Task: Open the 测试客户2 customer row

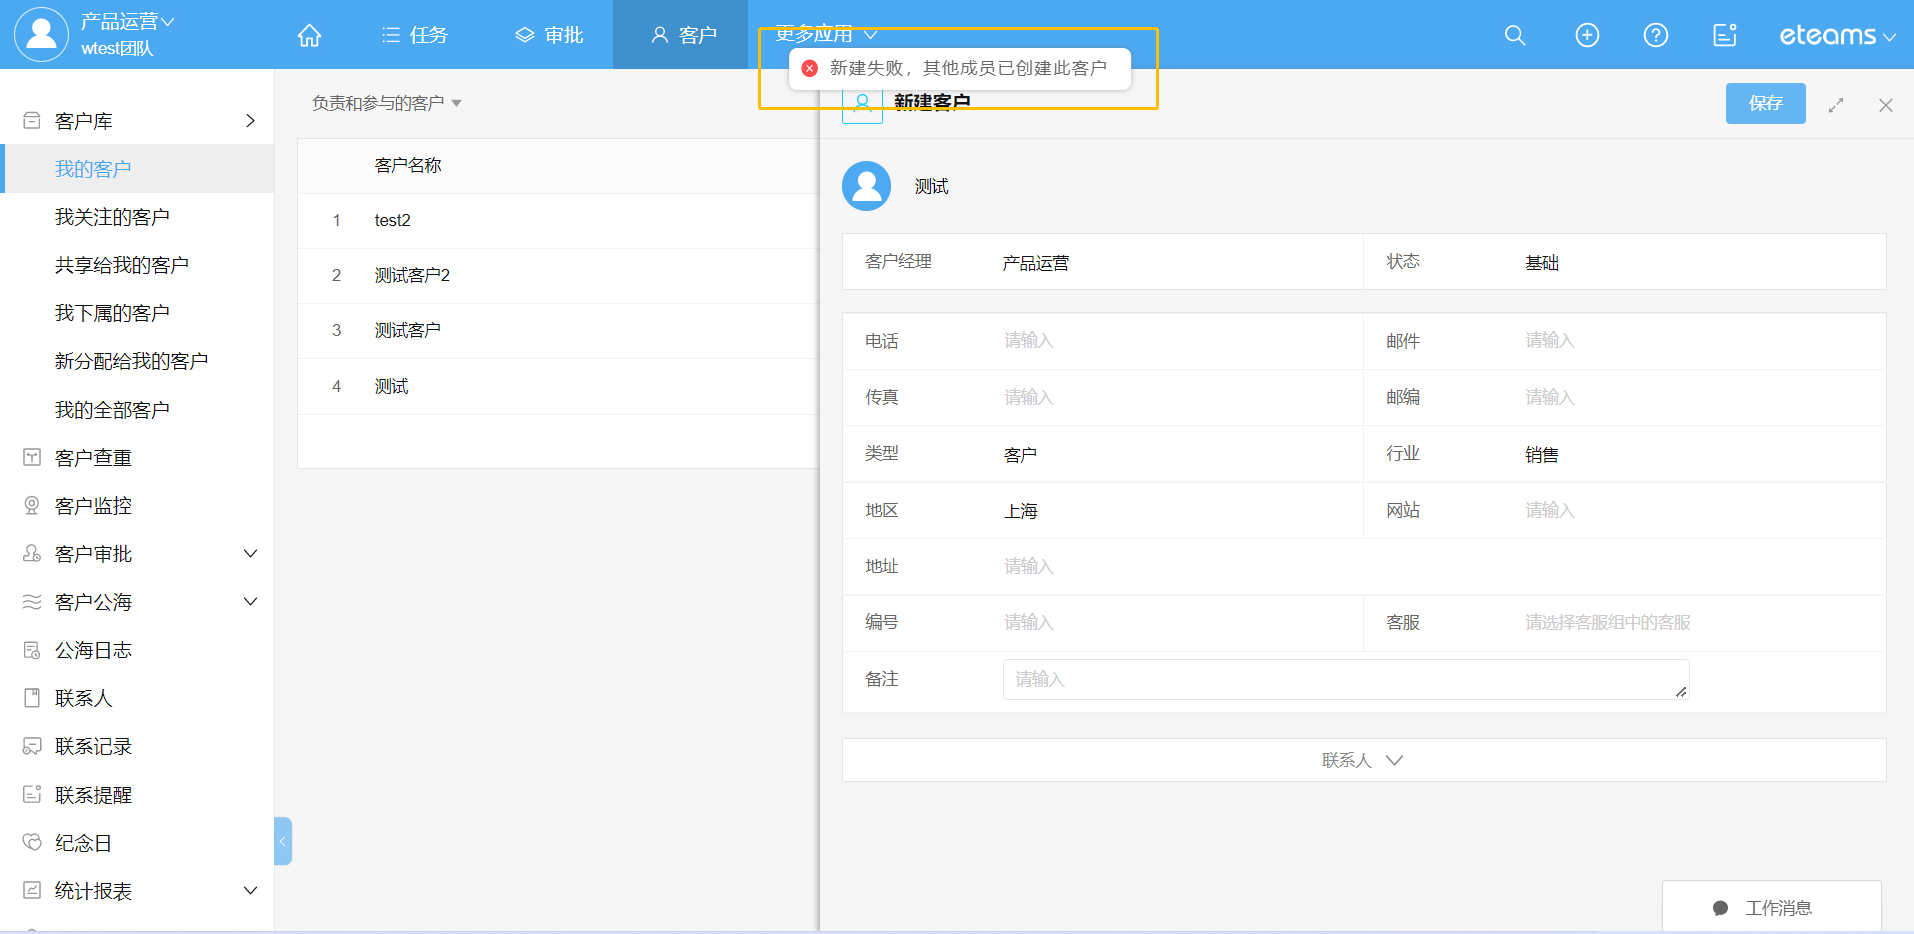Action: (412, 275)
